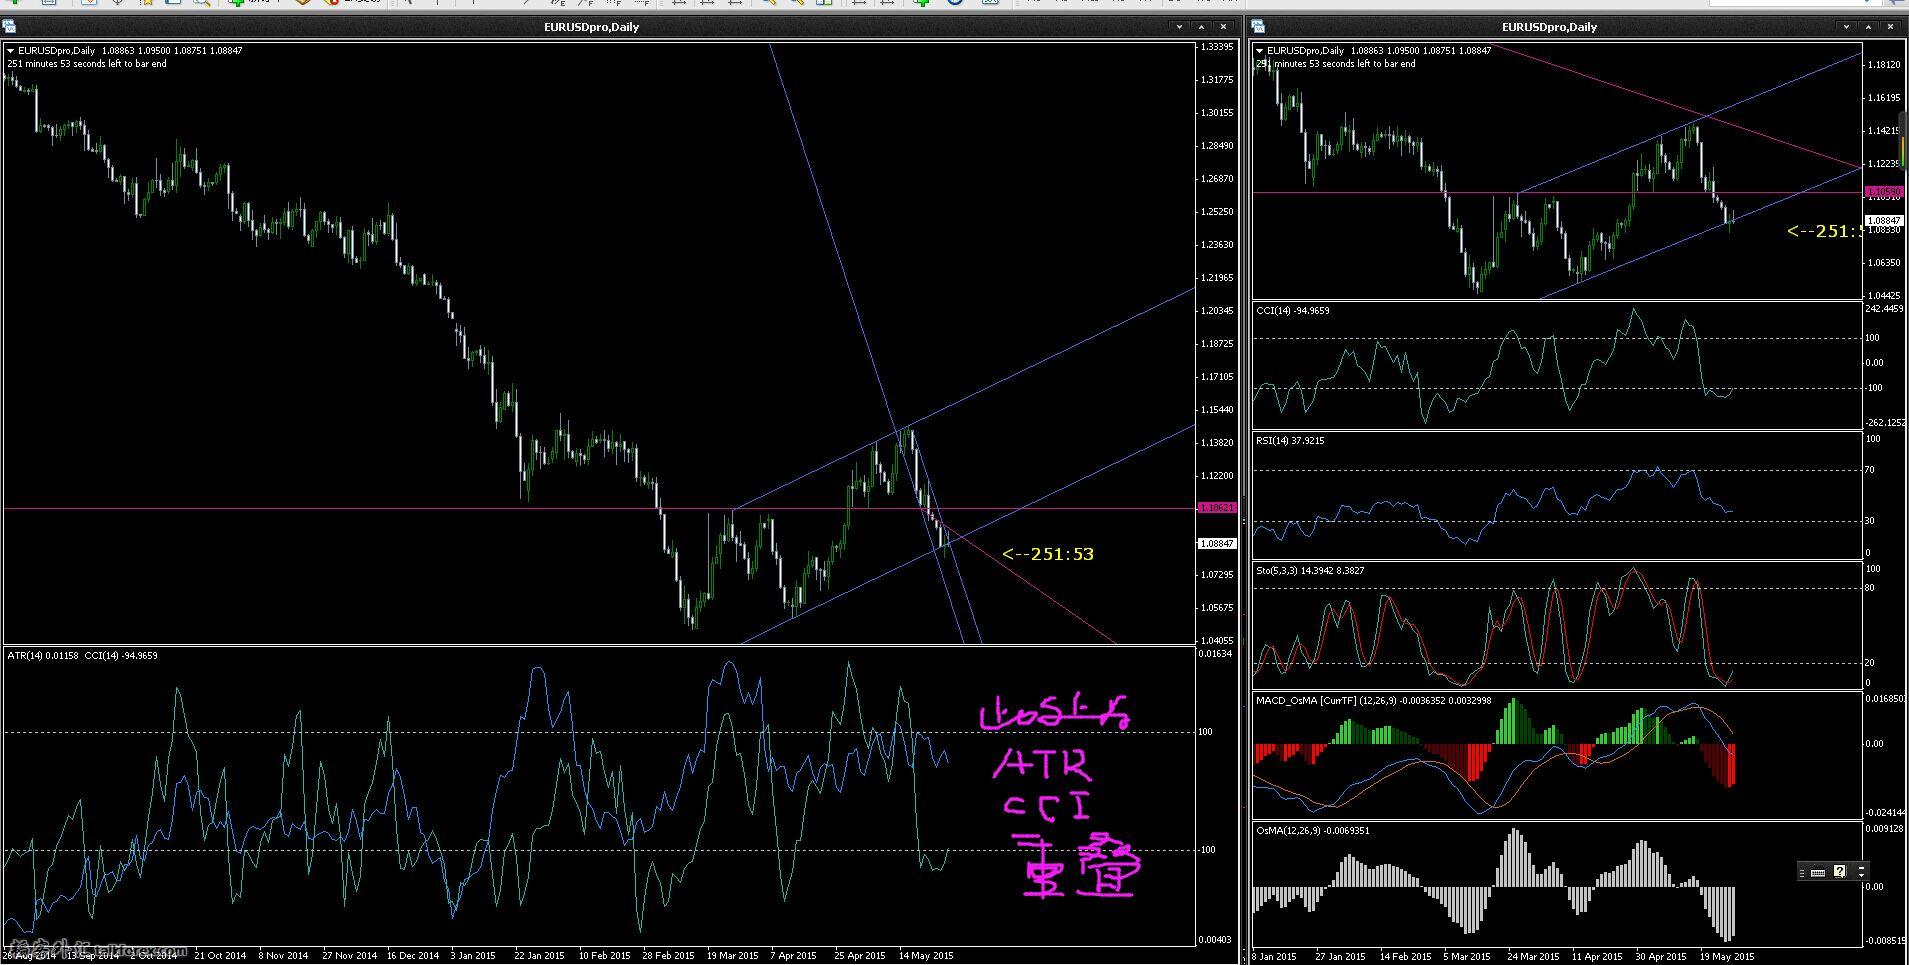
Task: Click the 27 Jan 2015 date on right time axis
Action: coord(1340,957)
